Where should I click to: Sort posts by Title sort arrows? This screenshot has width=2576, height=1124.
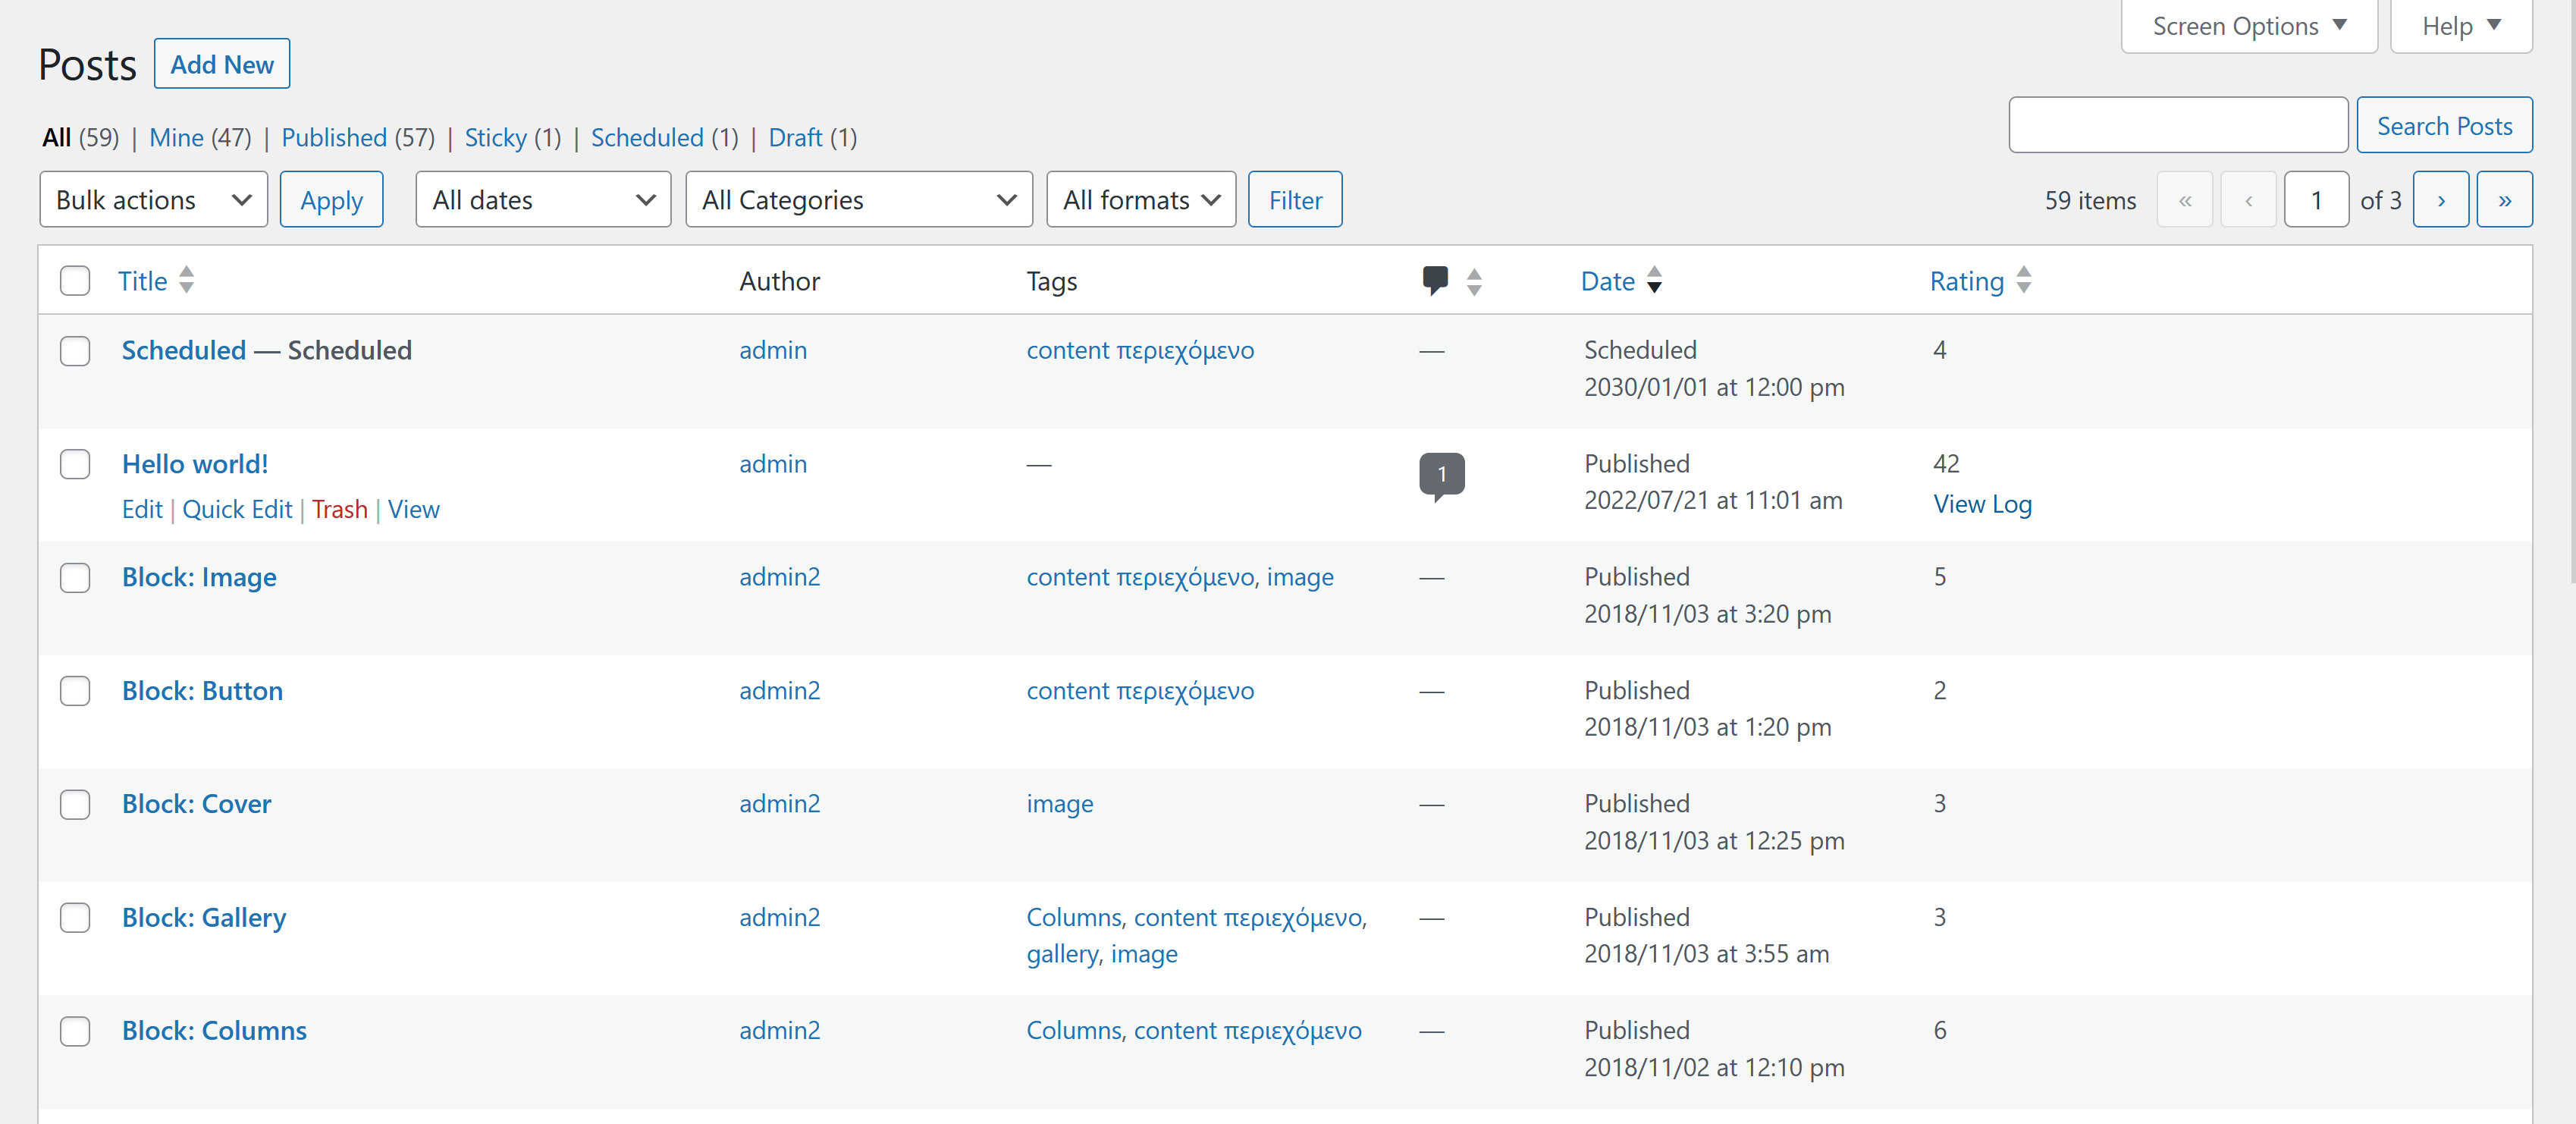pos(186,280)
